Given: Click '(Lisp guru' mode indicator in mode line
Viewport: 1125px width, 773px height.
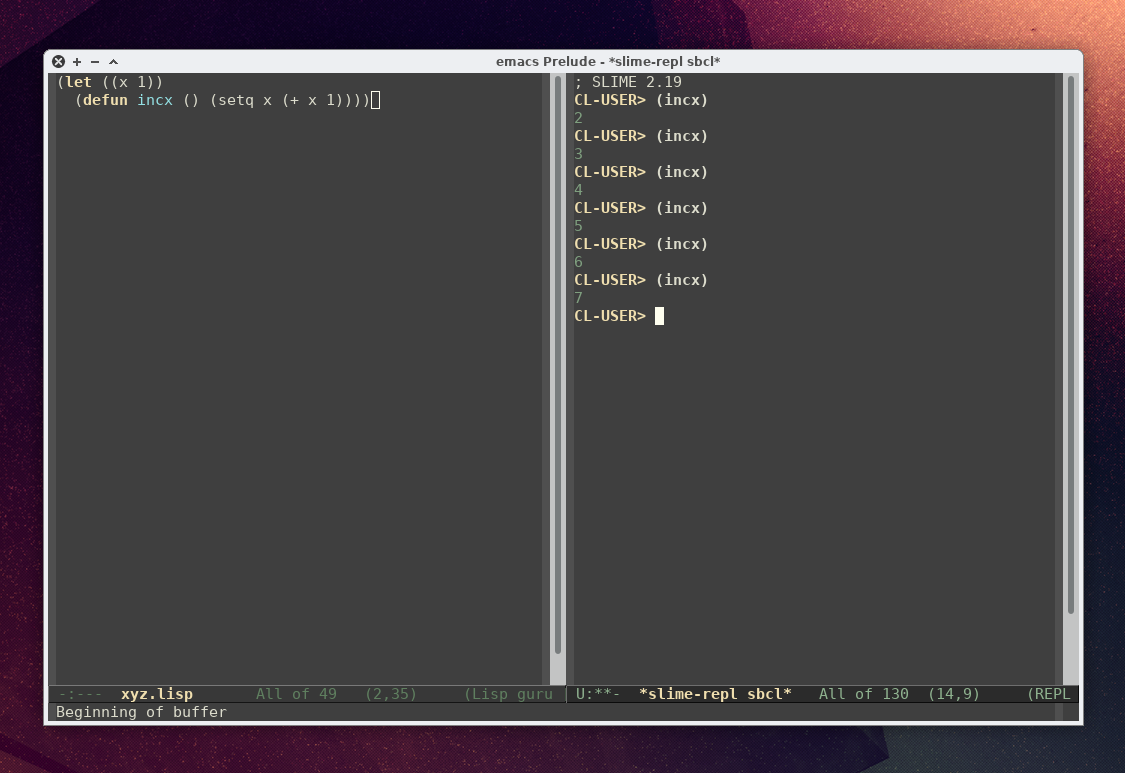Looking at the screenshot, I should point(508,694).
